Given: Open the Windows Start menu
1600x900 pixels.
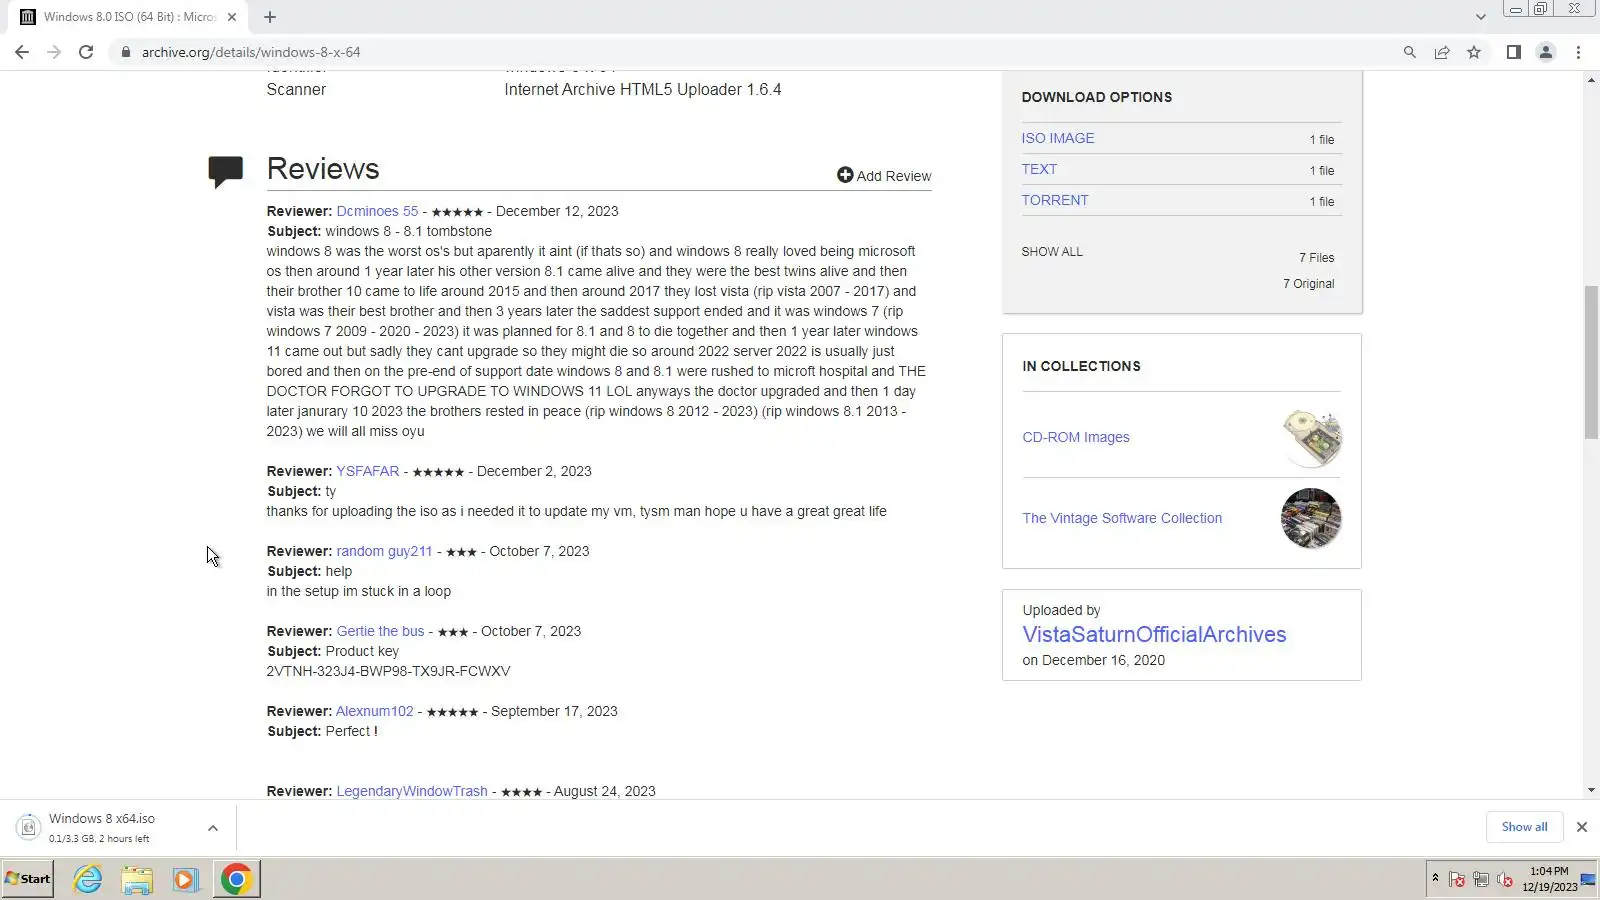Looking at the screenshot, I should [28, 879].
